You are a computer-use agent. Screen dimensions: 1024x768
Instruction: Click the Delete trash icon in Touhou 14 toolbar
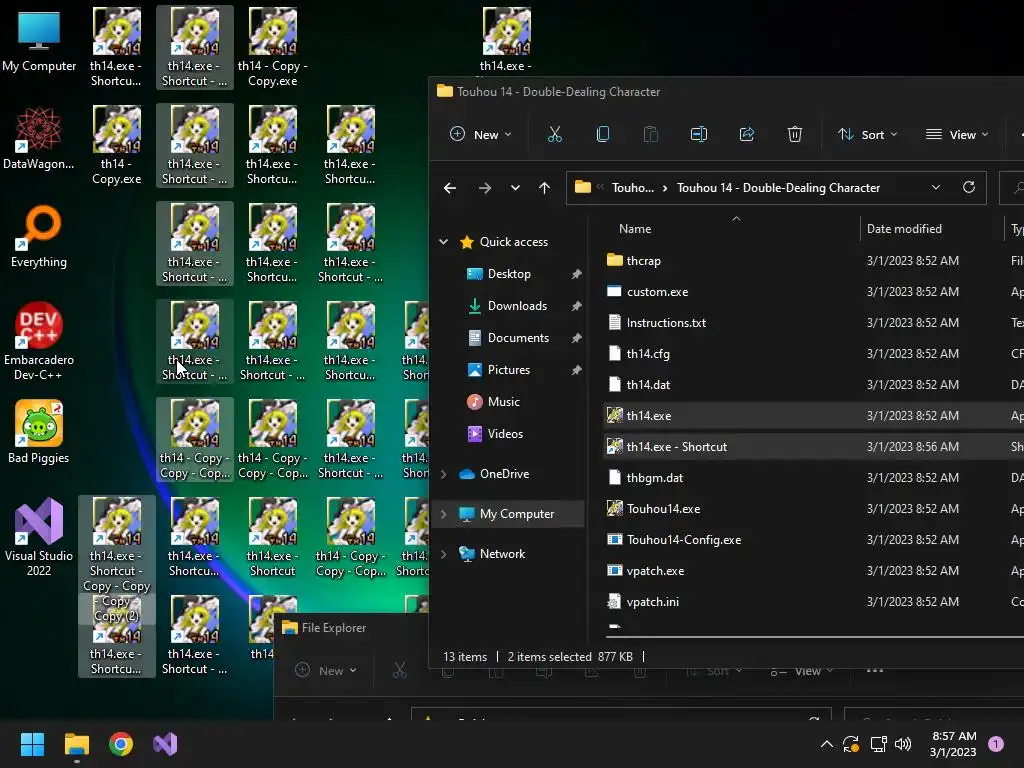pyautogui.click(x=794, y=135)
